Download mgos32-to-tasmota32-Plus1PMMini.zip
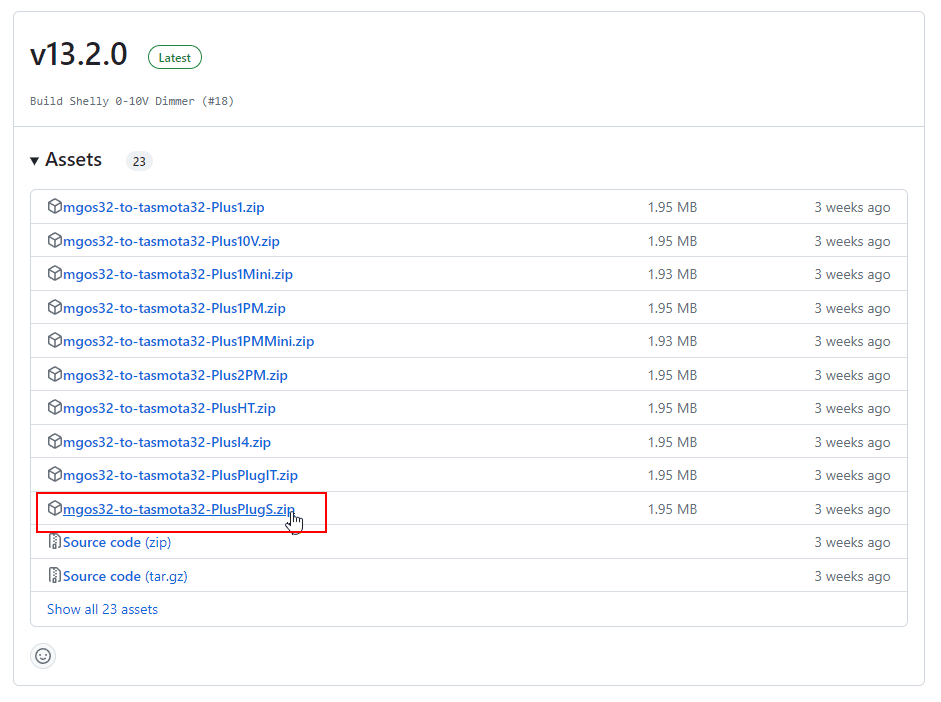 (188, 341)
